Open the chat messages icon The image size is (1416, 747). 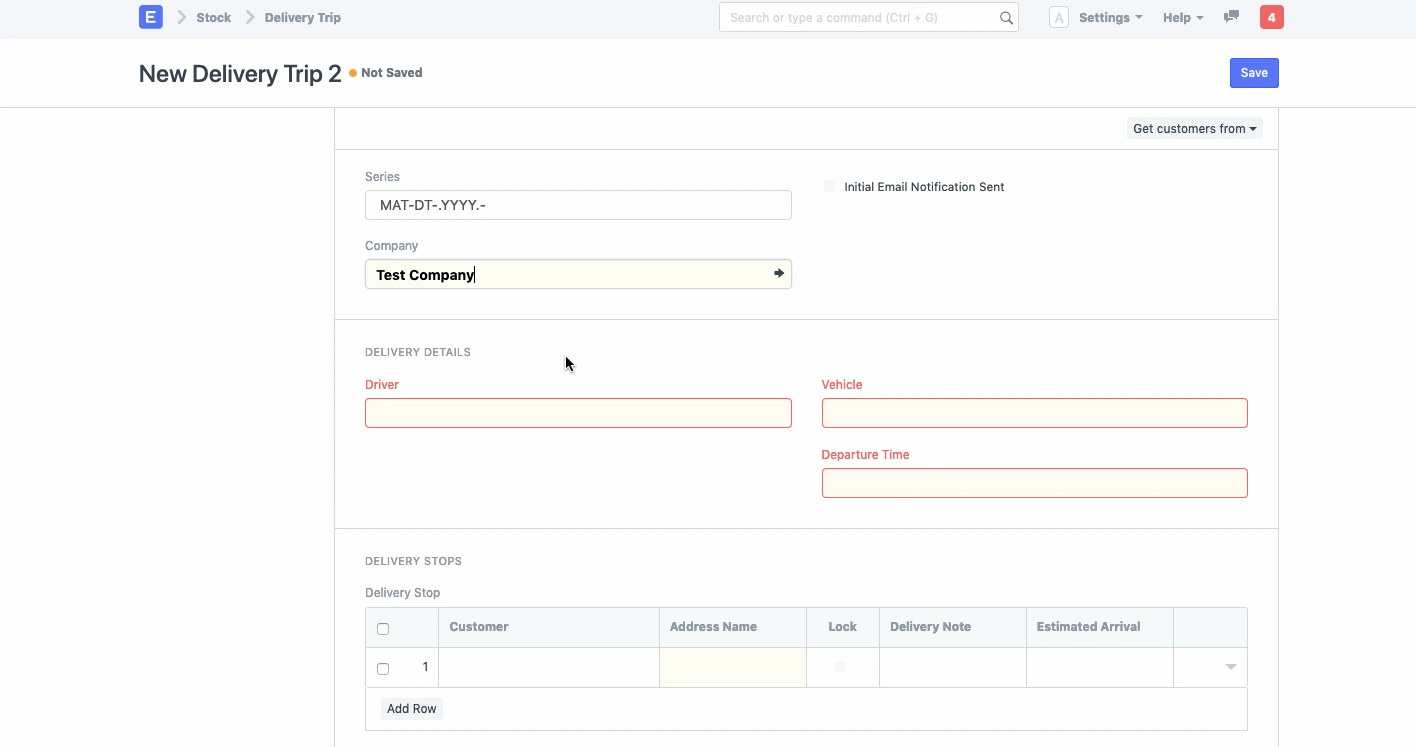pyautogui.click(x=1232, y=17)
